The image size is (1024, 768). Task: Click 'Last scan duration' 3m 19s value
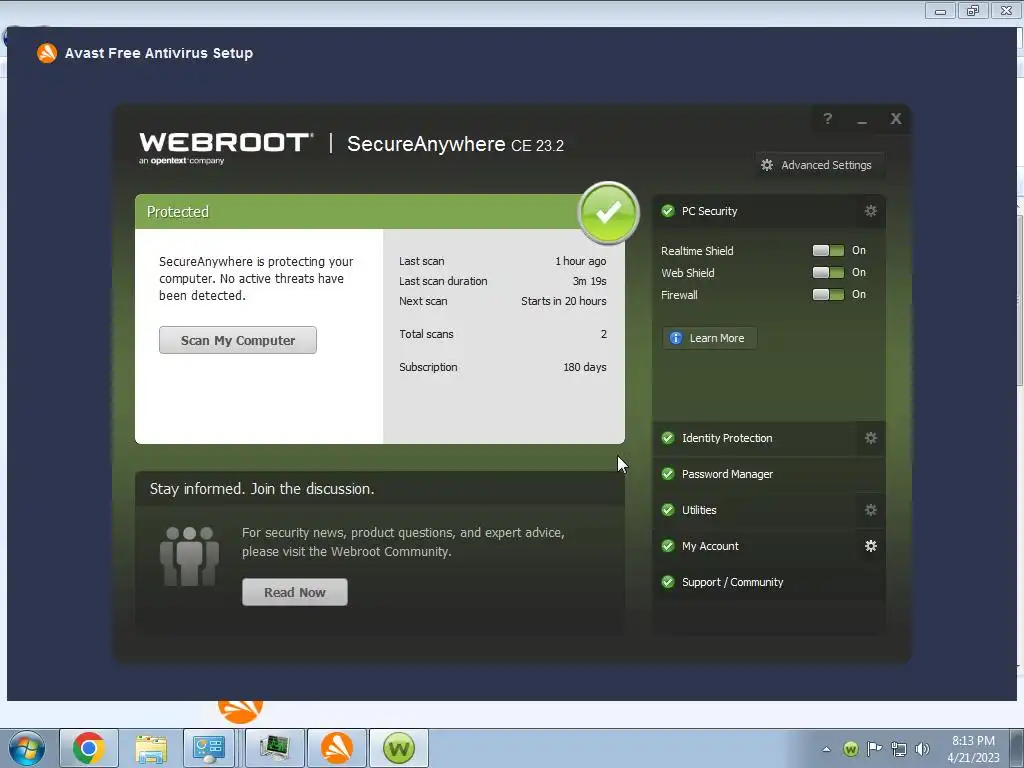[x=589, y=281]
